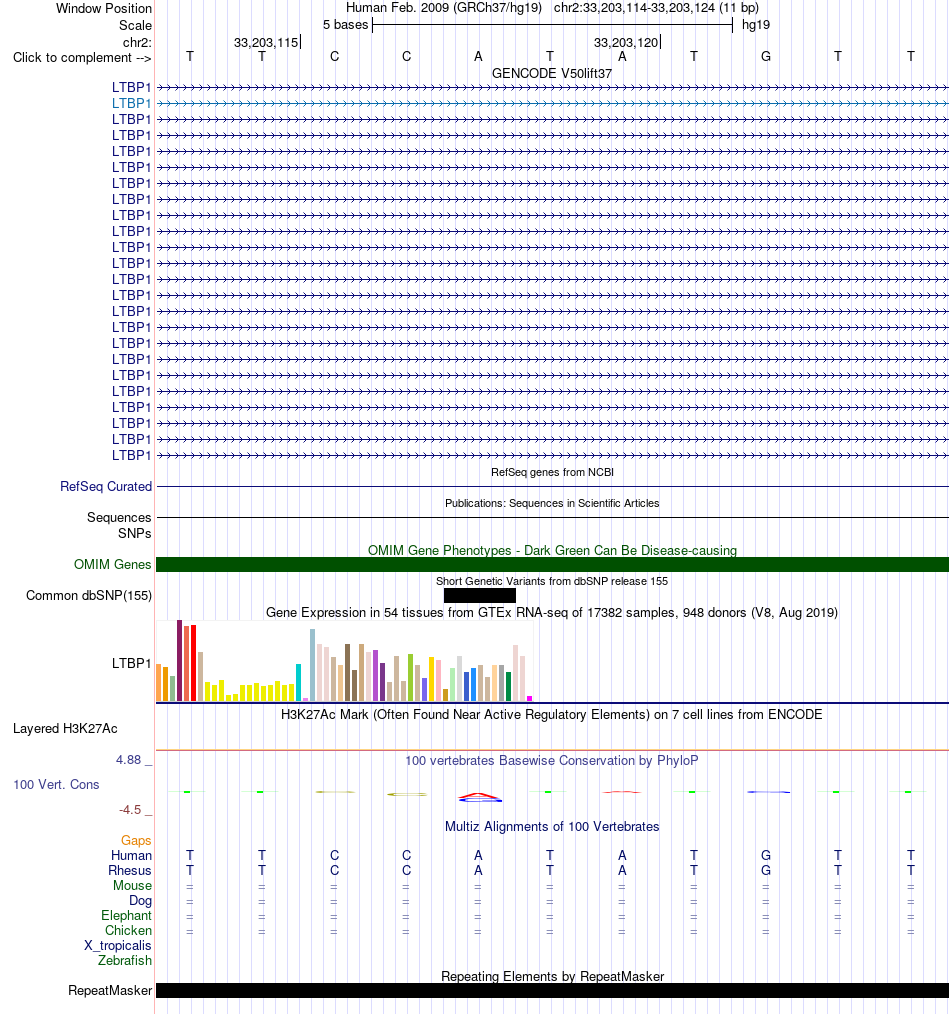Image resolution: width=950 pixels, height=1014 pixels.
Task: Open the Common dbSNP(155) track label
Action: (x=89, y=596)
